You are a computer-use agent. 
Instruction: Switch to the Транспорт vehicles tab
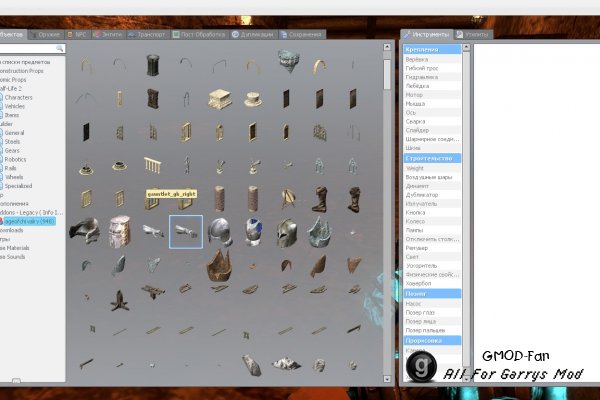click(147, 34)
